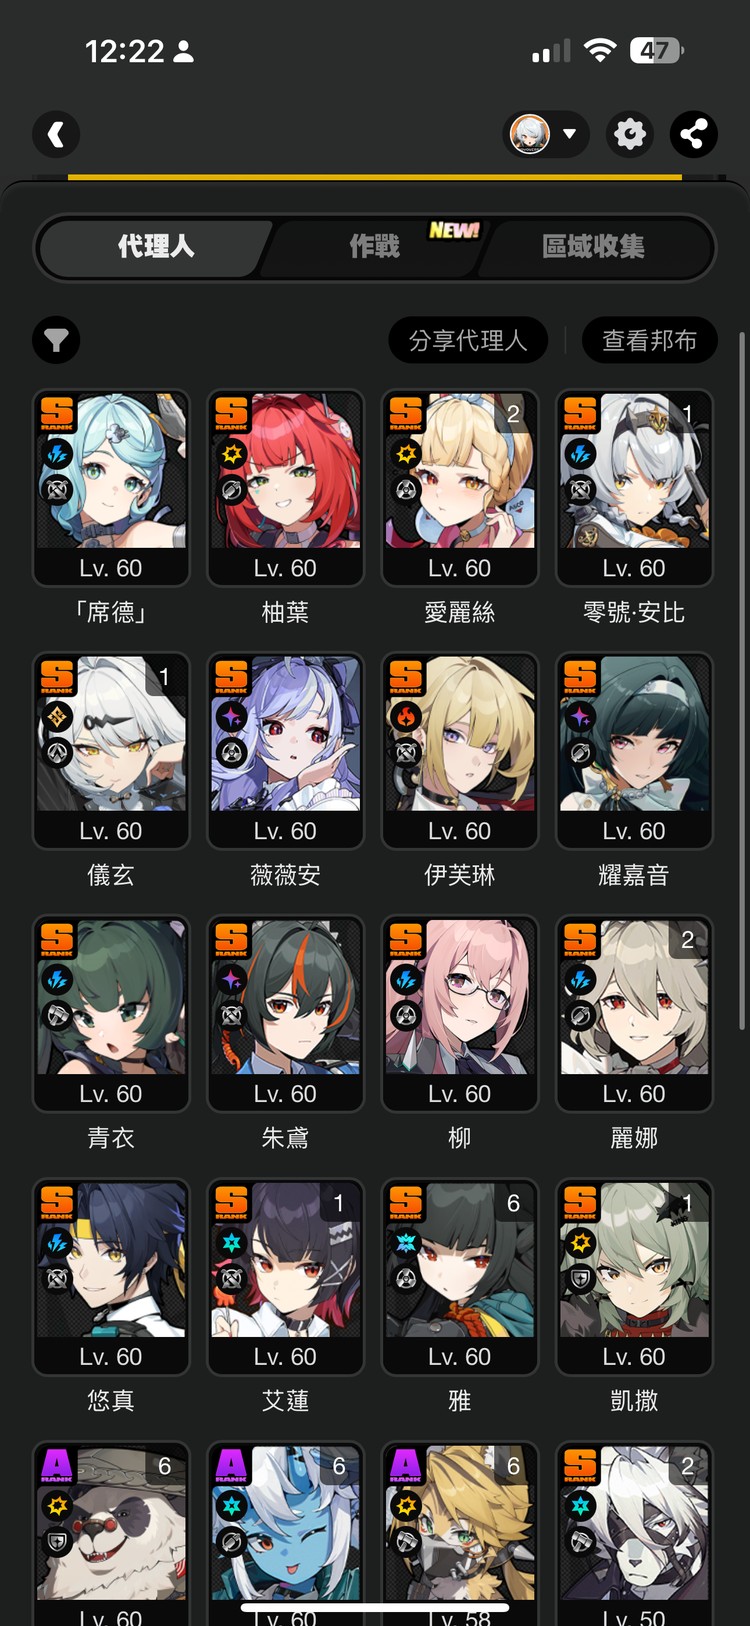This screenshot has height=1626, width=750.
Task: Click the vertical scrollbar on the right edge
Action: [741, 680]
